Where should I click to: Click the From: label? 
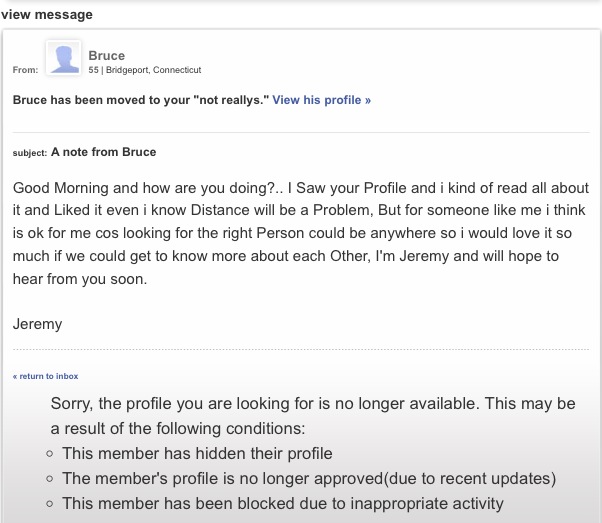pos(25,70)
